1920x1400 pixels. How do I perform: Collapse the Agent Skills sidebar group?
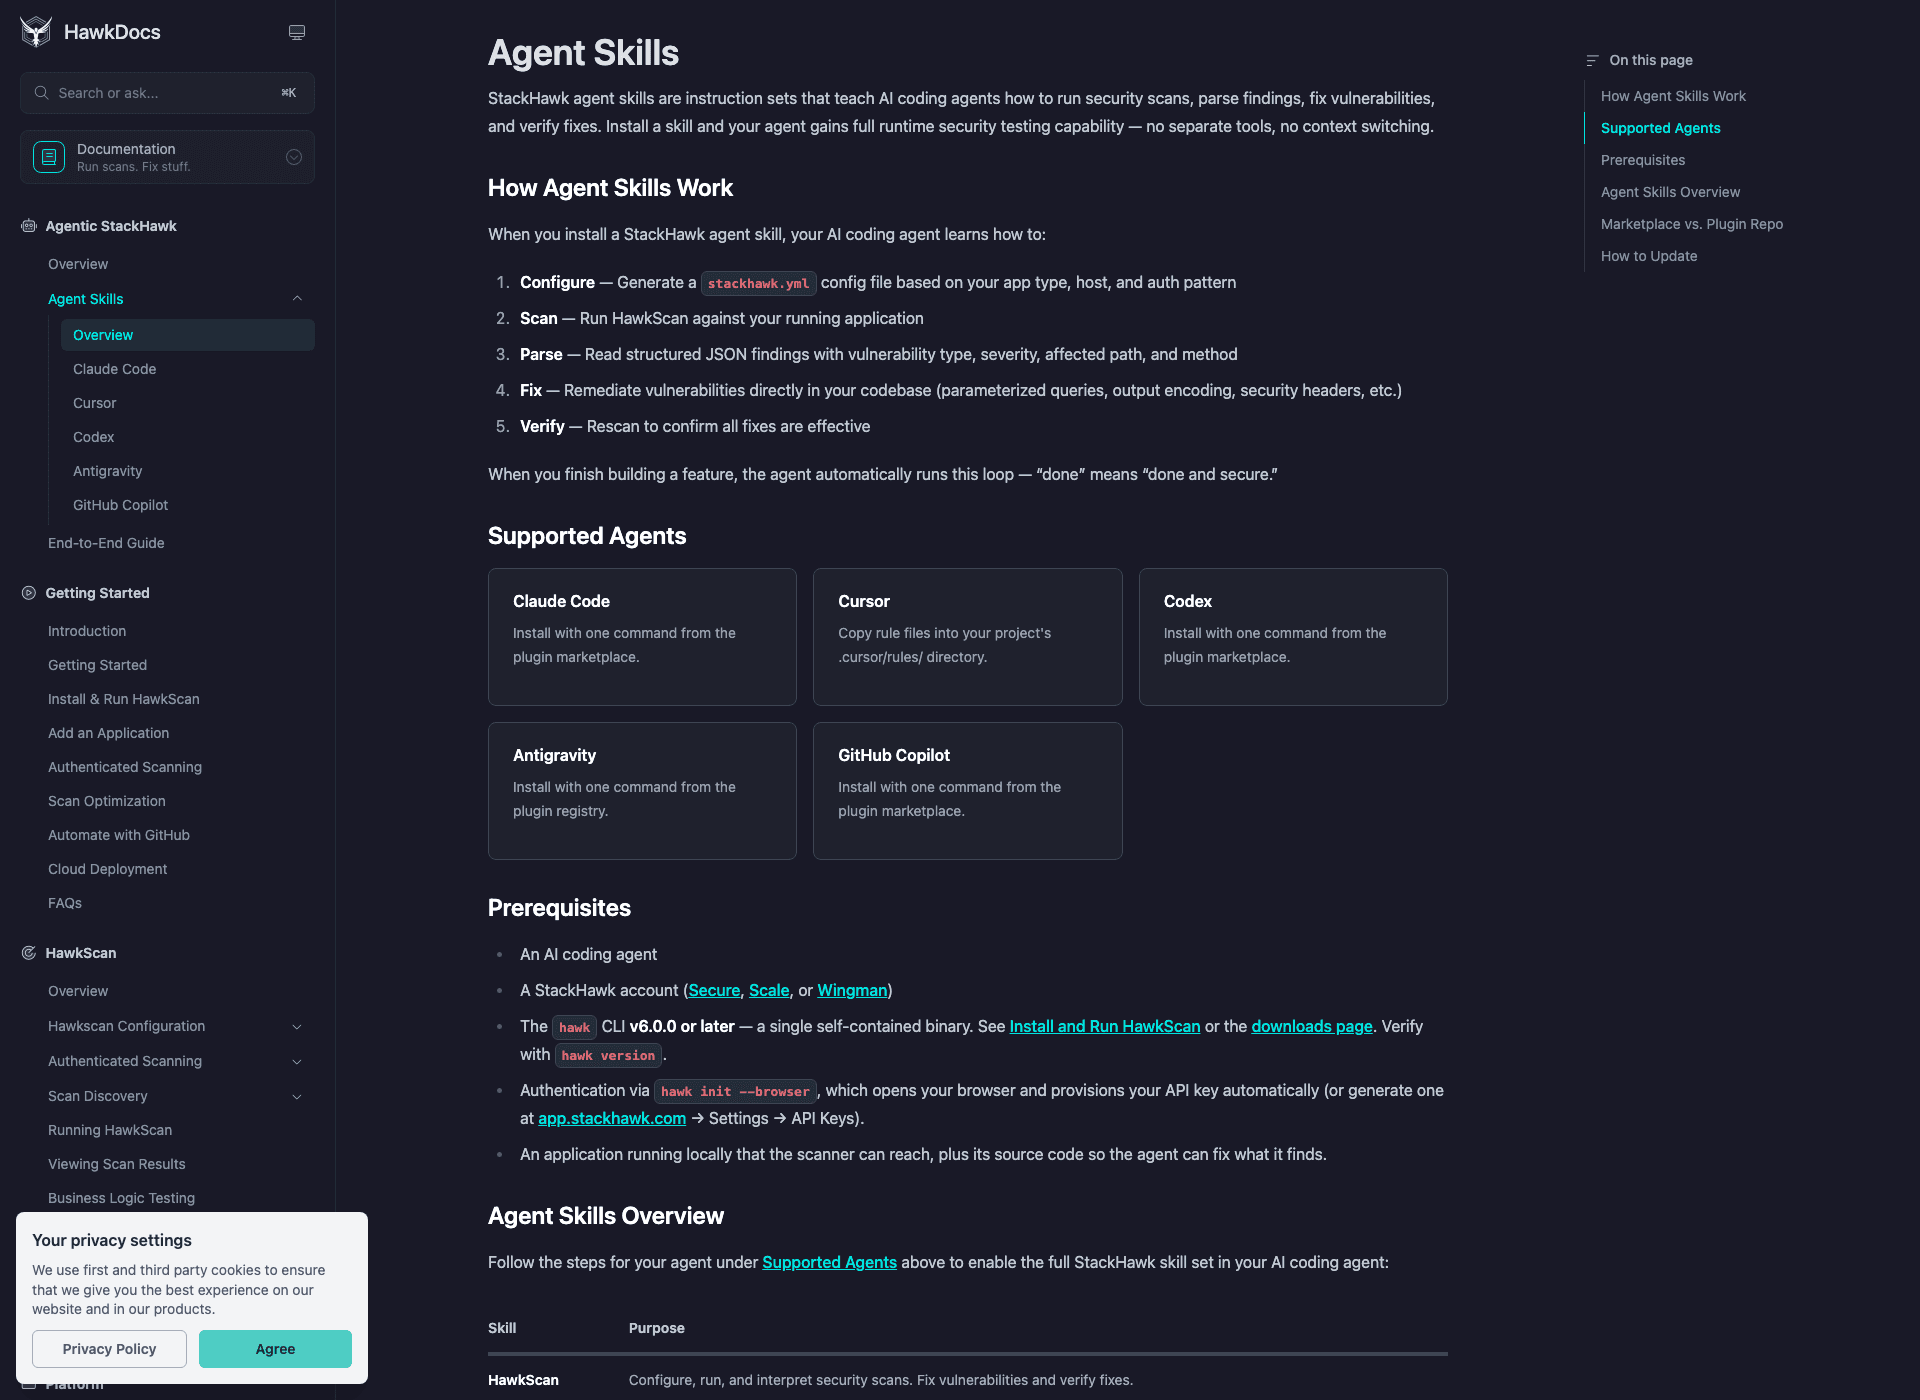(x=297, y=299)
